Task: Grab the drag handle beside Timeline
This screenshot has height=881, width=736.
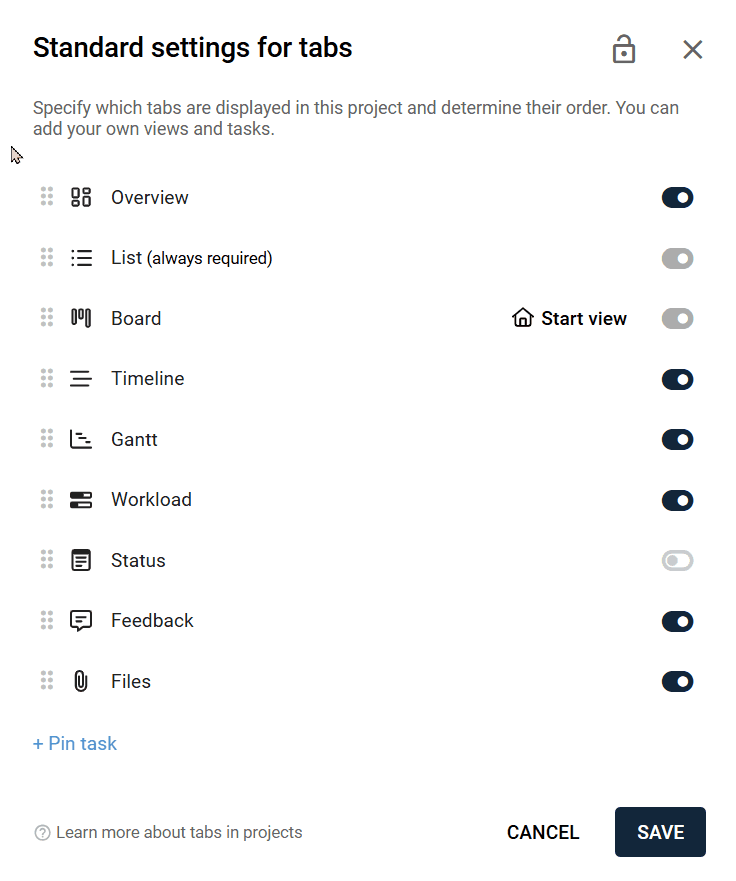Action: (47, 378)
